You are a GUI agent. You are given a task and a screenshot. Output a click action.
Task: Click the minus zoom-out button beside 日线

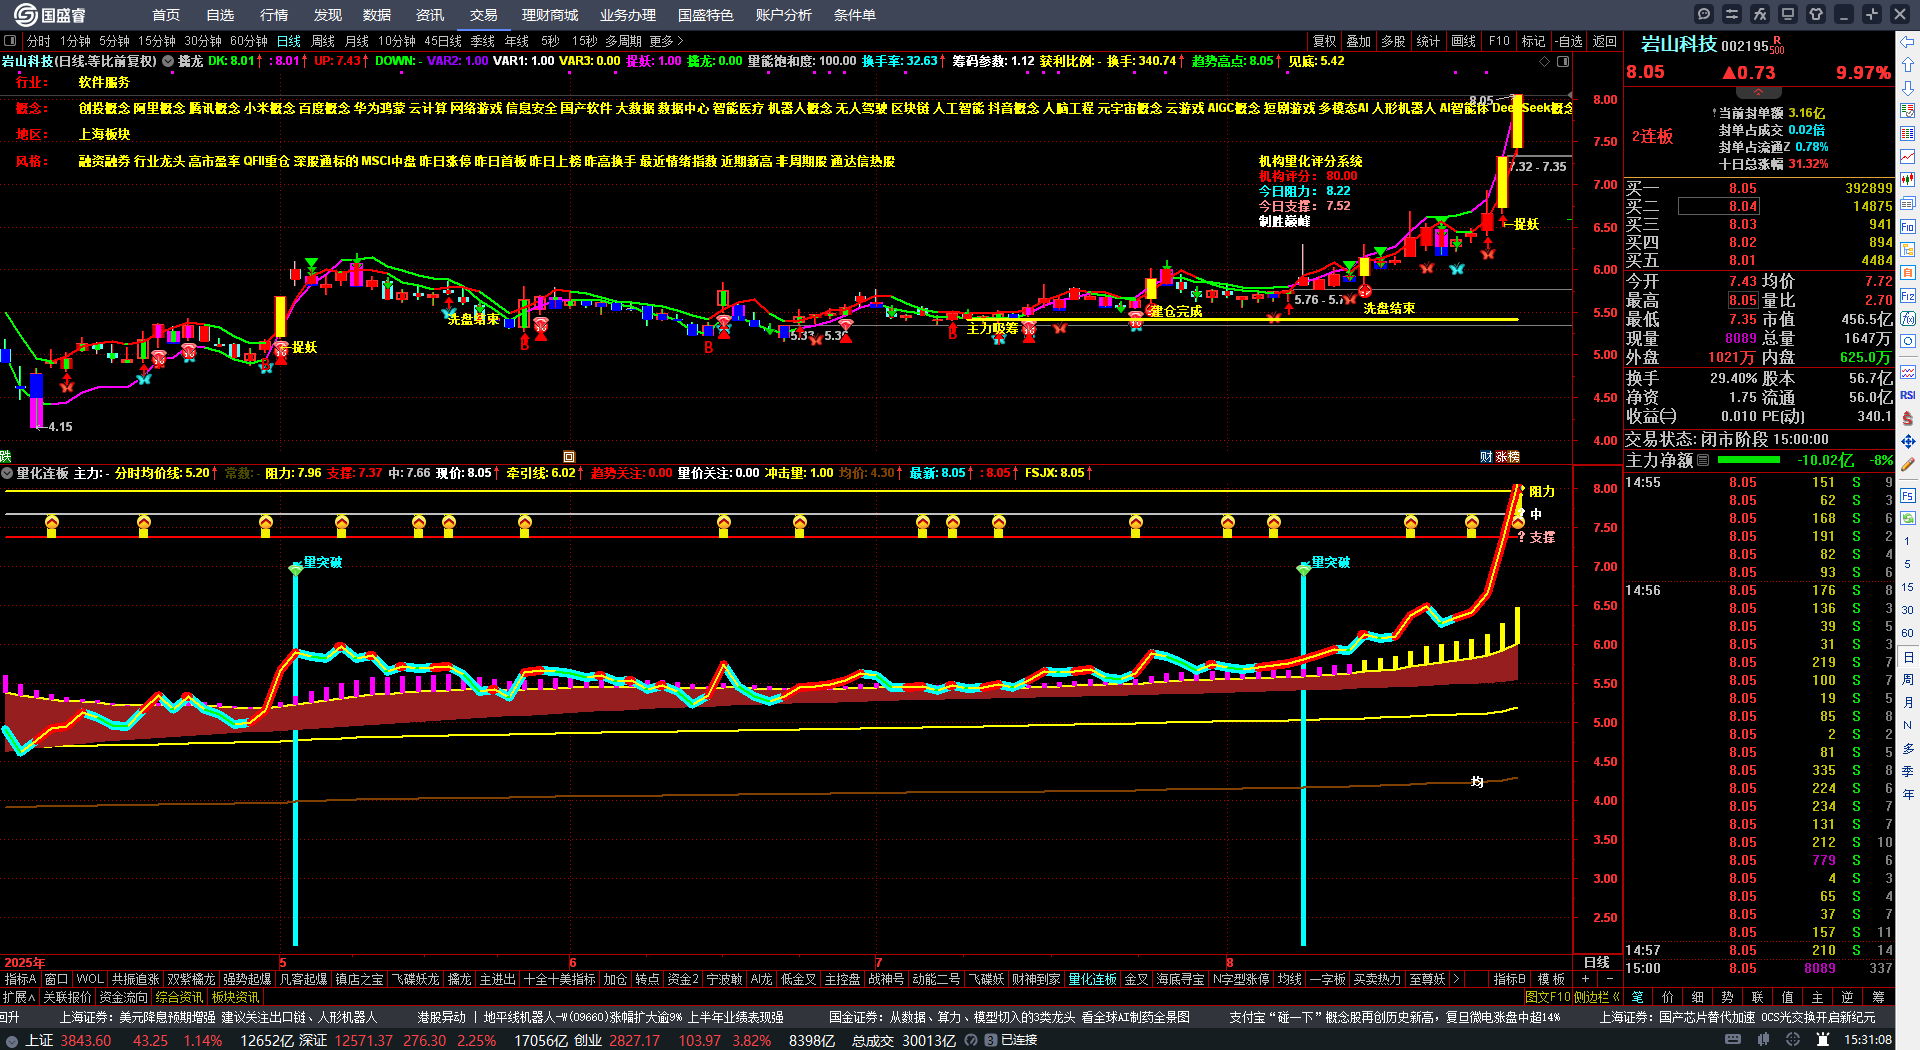[1610, 979]
